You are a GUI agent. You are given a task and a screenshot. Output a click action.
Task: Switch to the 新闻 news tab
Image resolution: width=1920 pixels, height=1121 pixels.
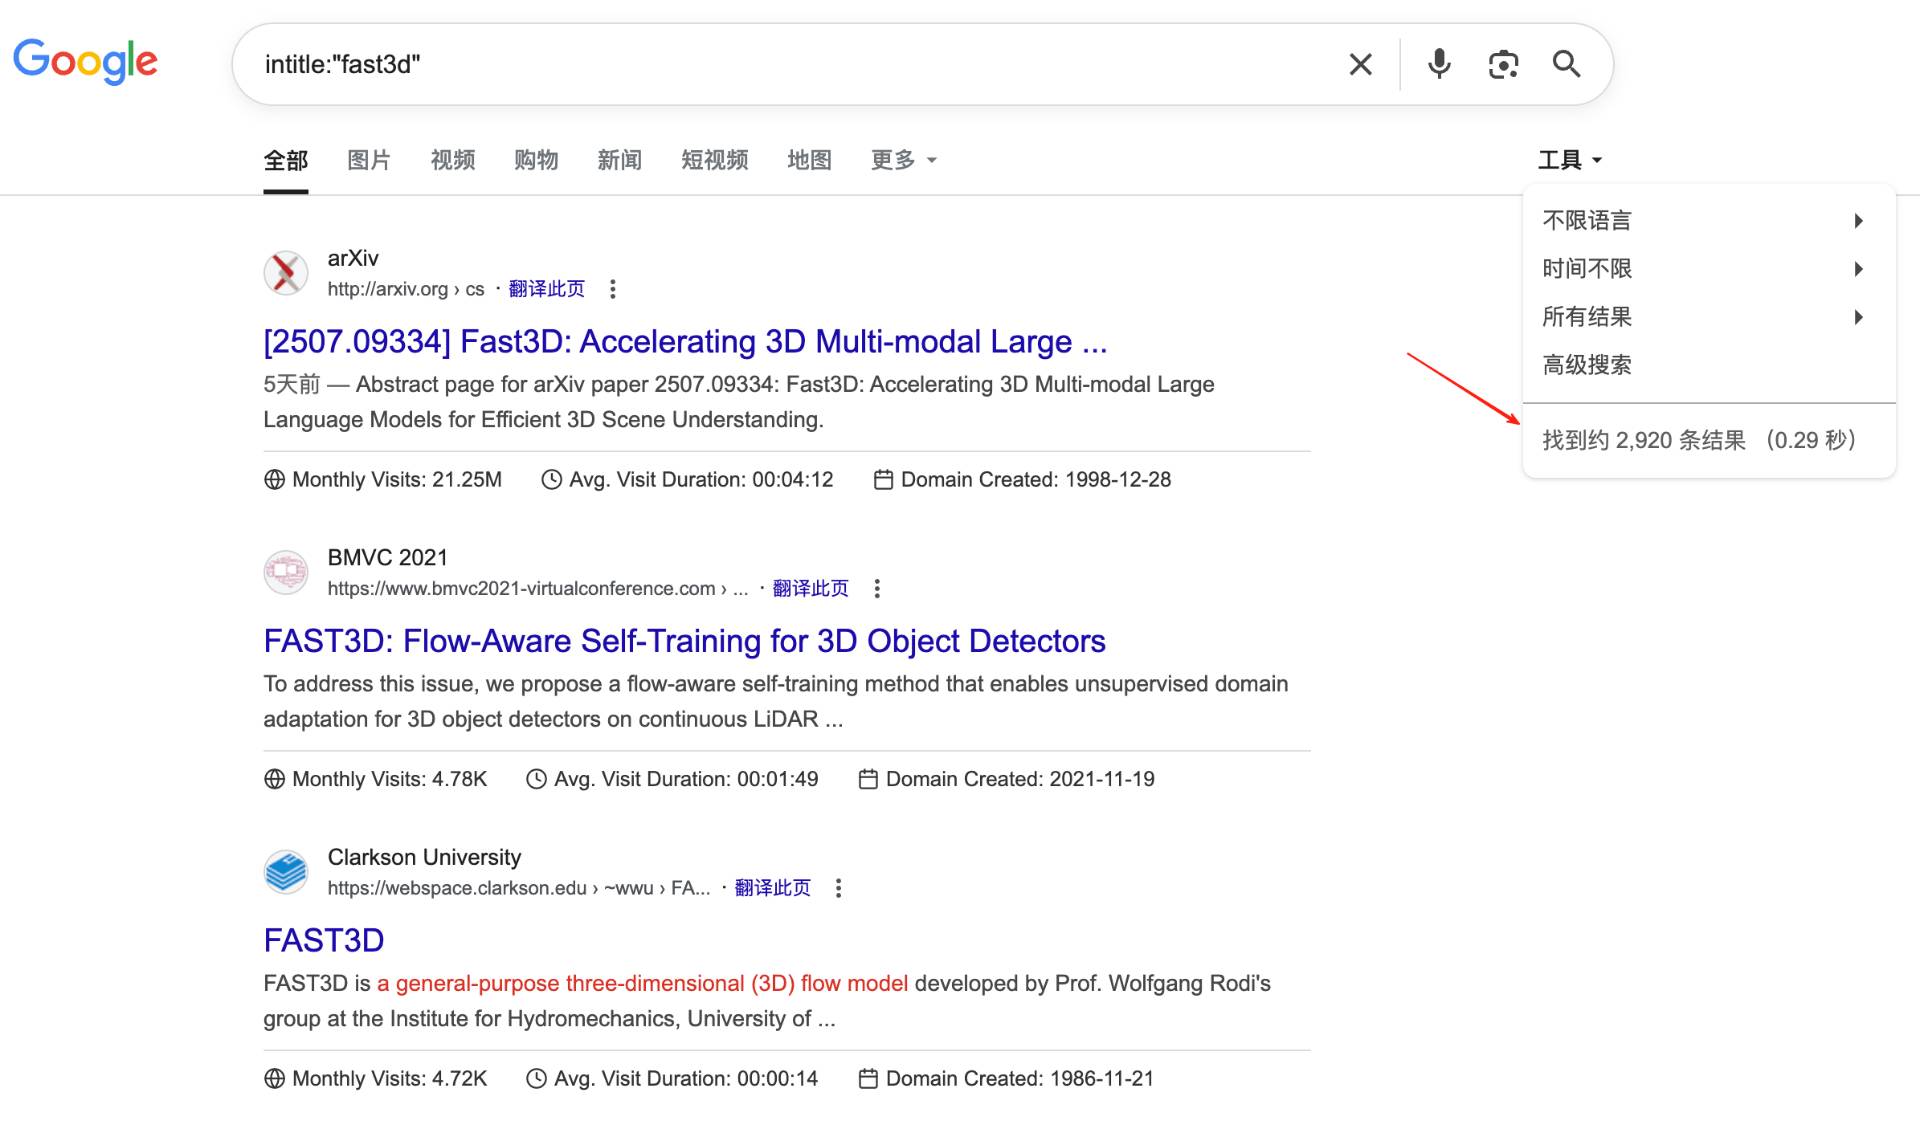coord(619,160)
